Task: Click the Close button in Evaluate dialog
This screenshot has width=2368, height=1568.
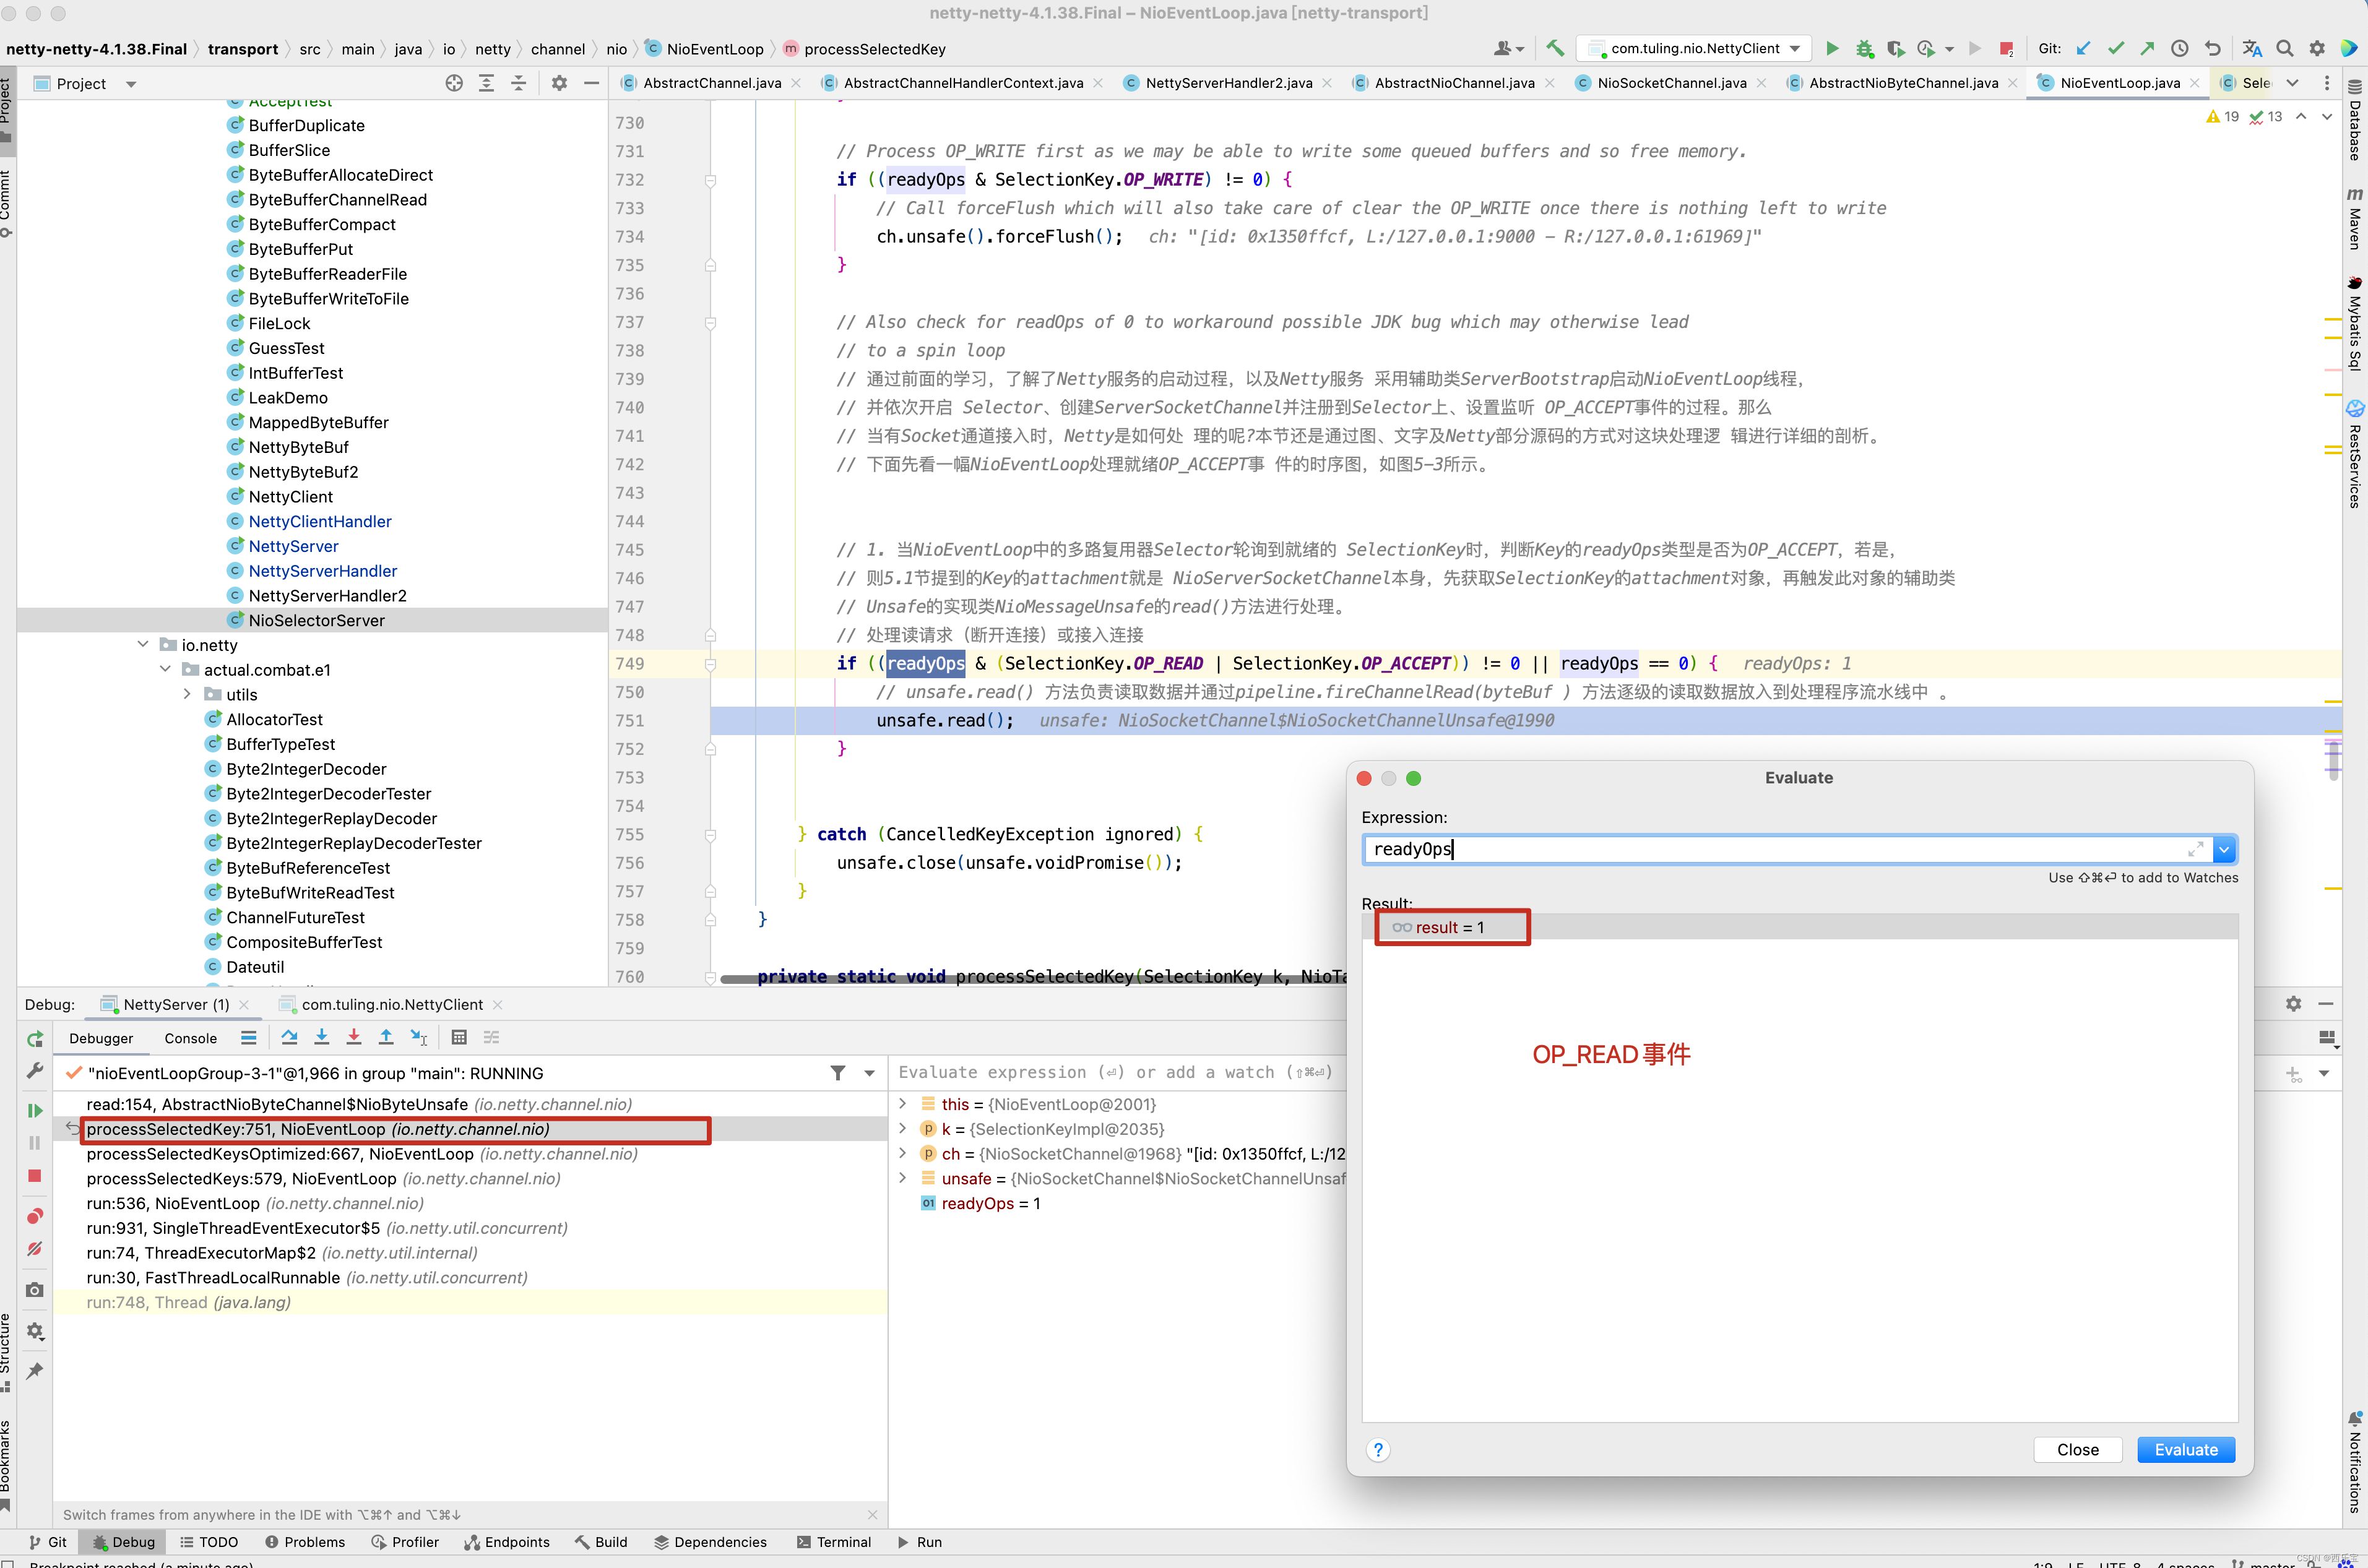Action: [x=2077, y=1450]
